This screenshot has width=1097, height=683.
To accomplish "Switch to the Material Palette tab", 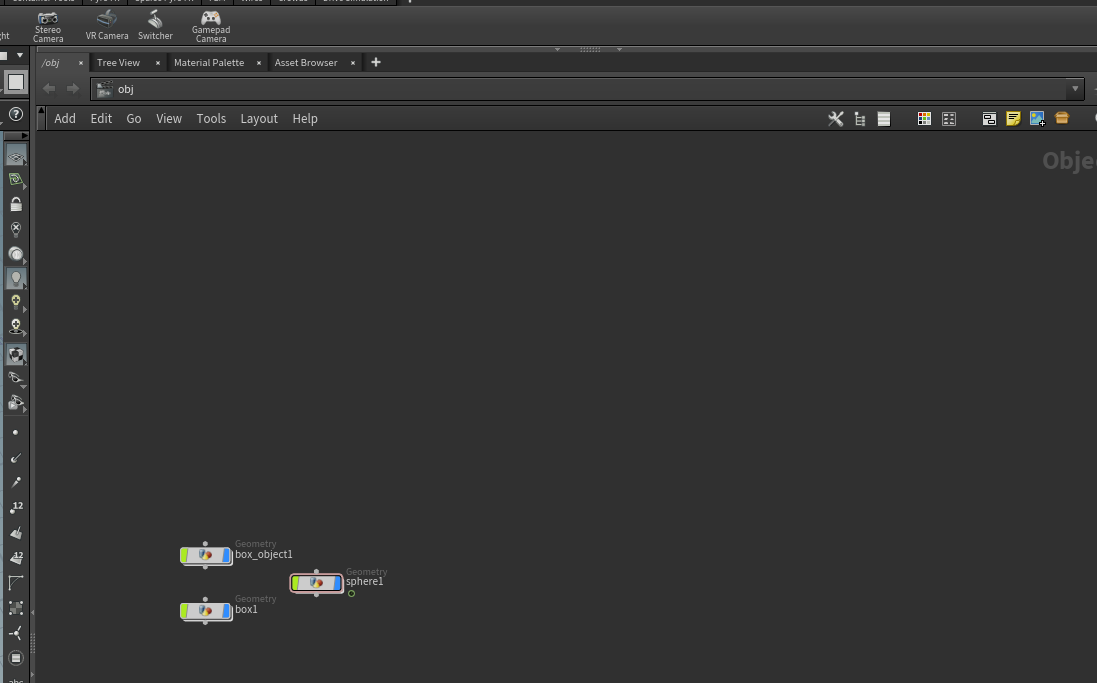I will pyautogui.click(x=208, y=63).
